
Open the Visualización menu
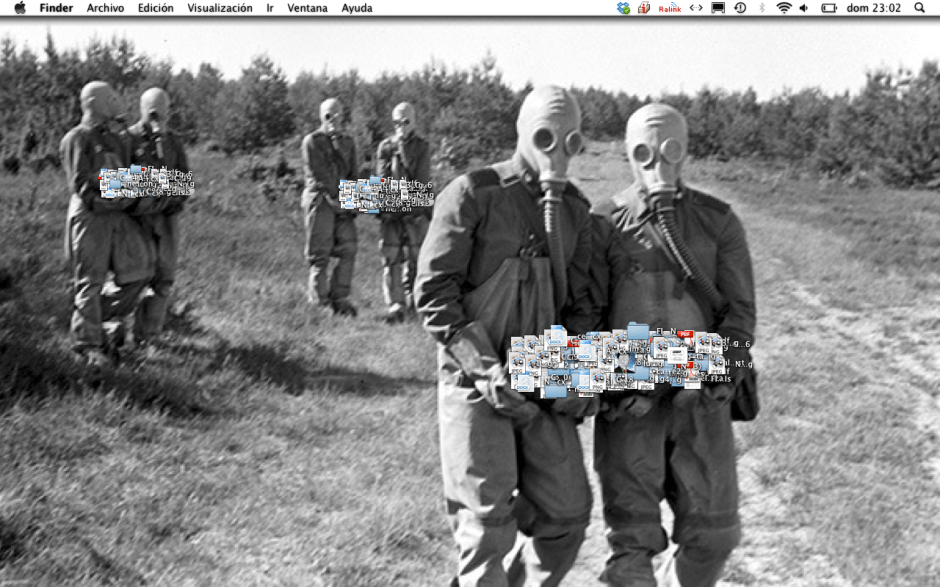tap(220, 8)
